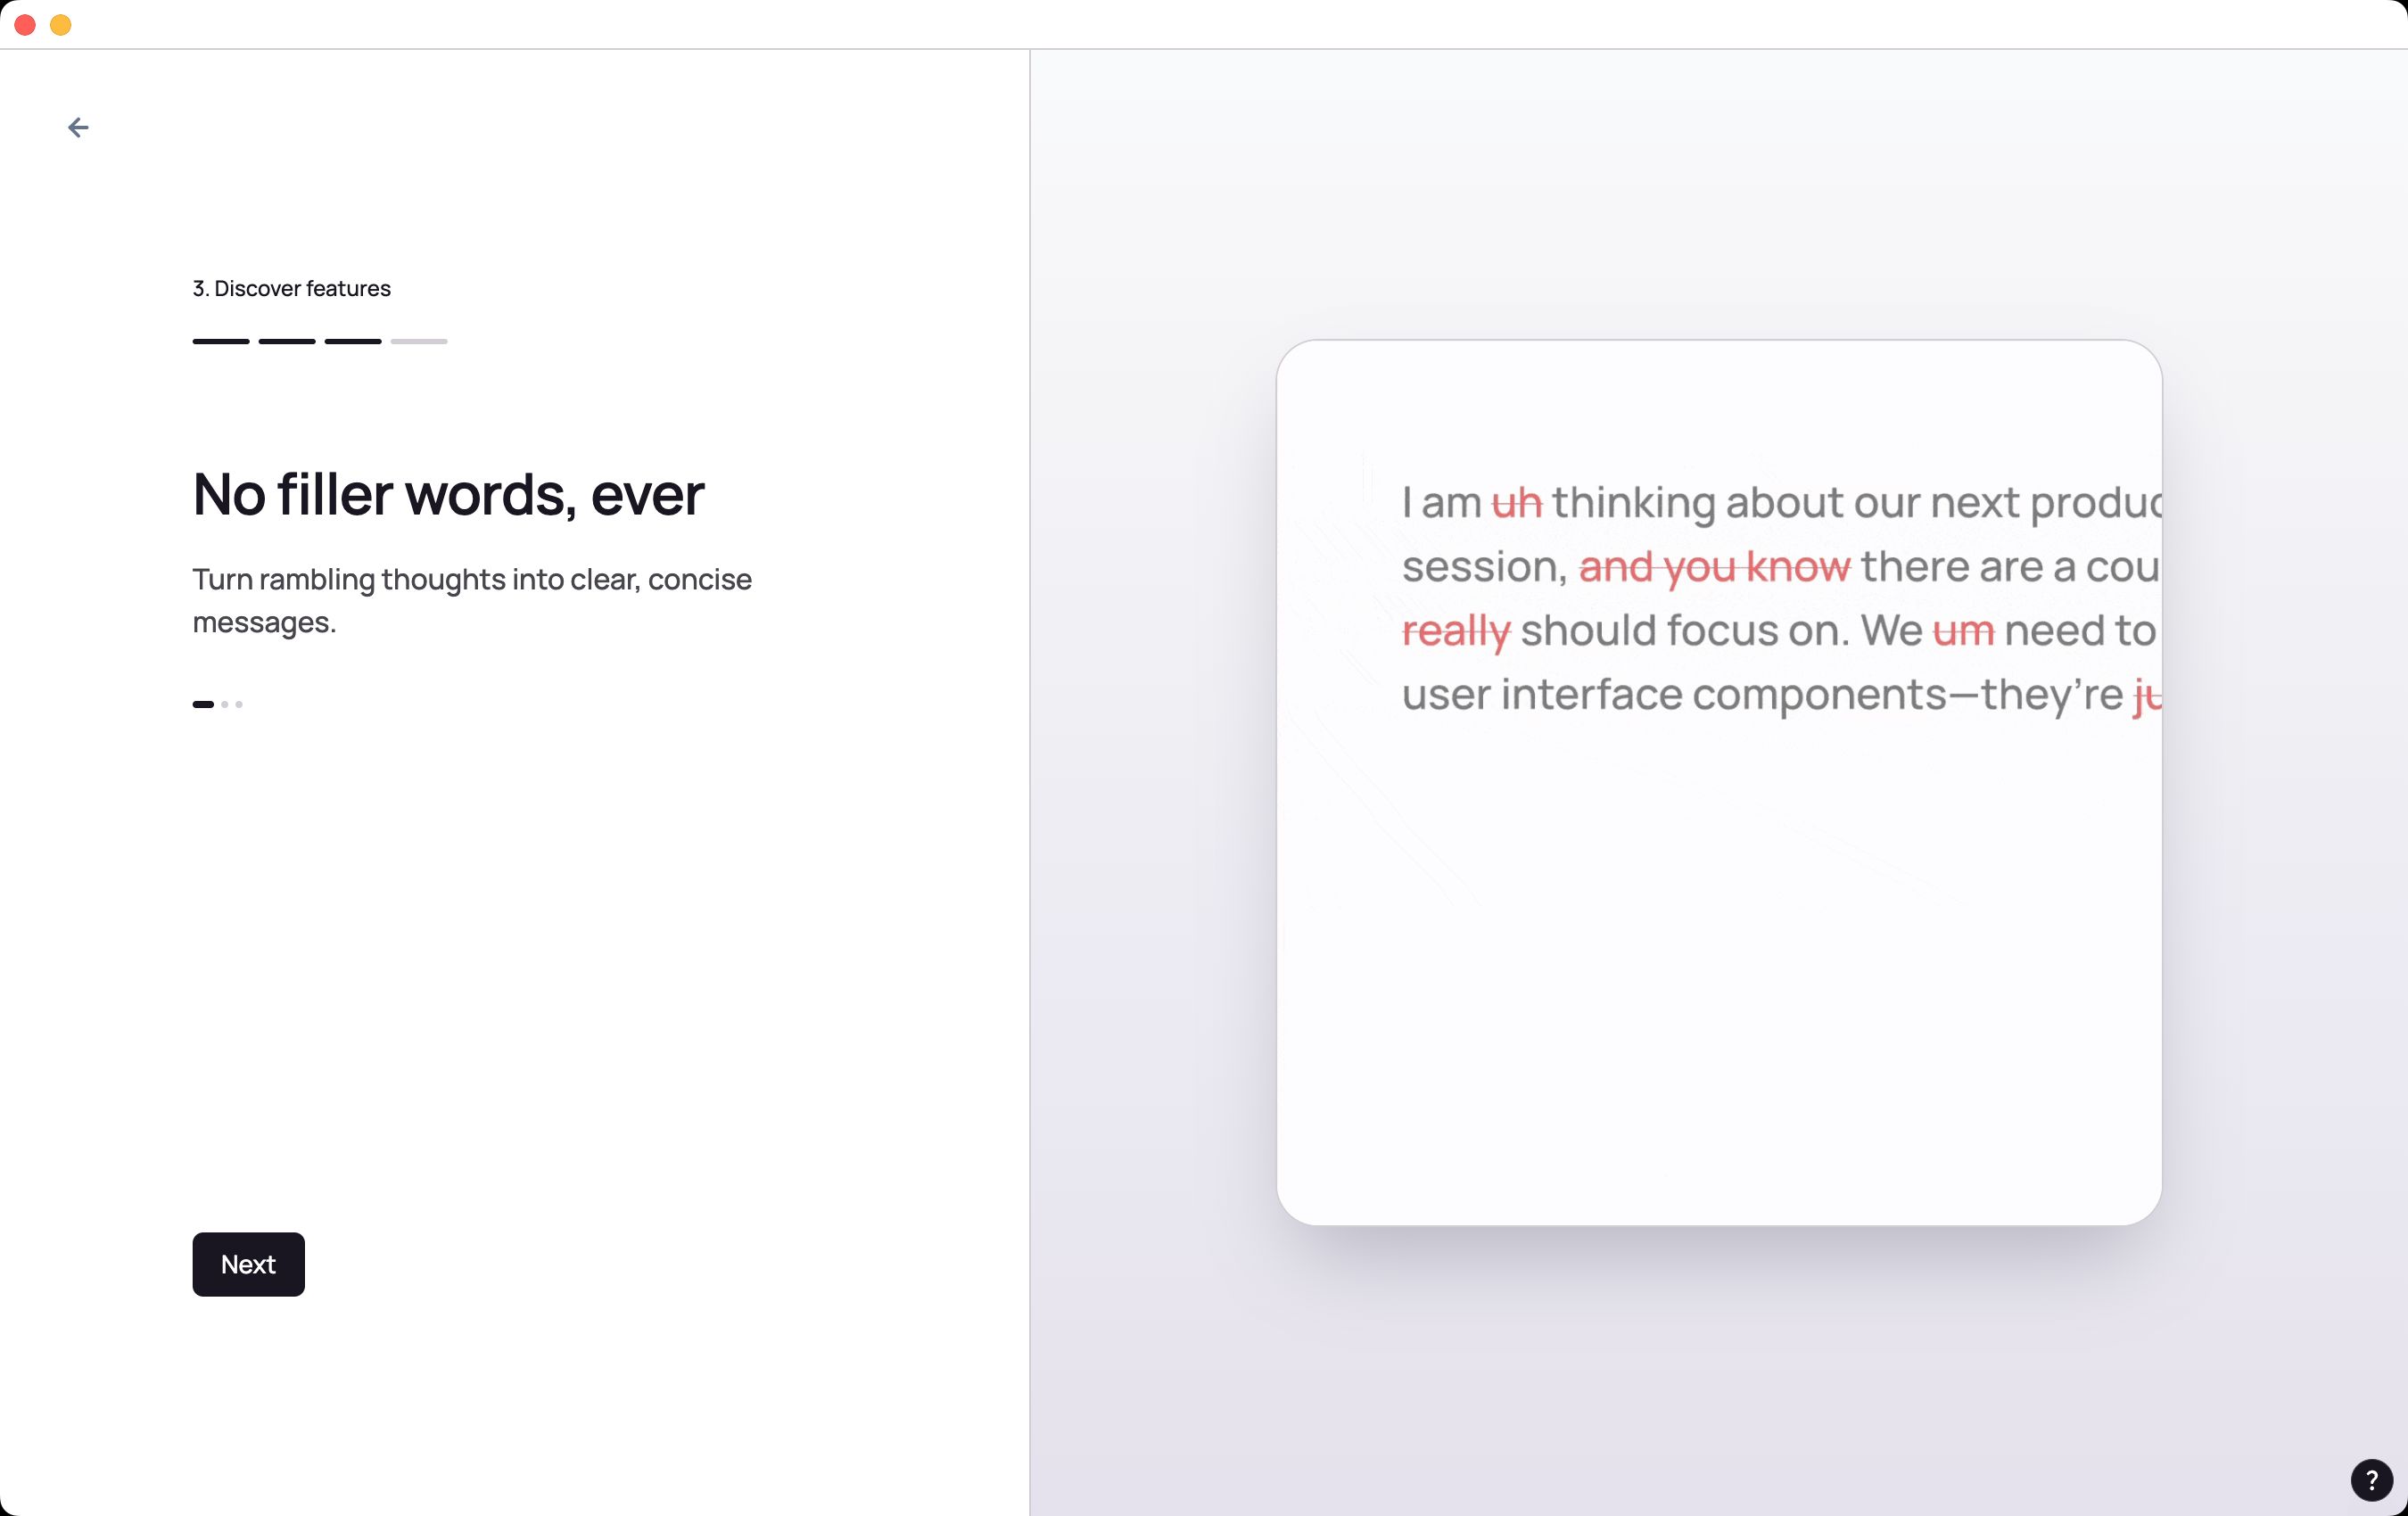Click the yellow minimize button icon

coord(60,22)
